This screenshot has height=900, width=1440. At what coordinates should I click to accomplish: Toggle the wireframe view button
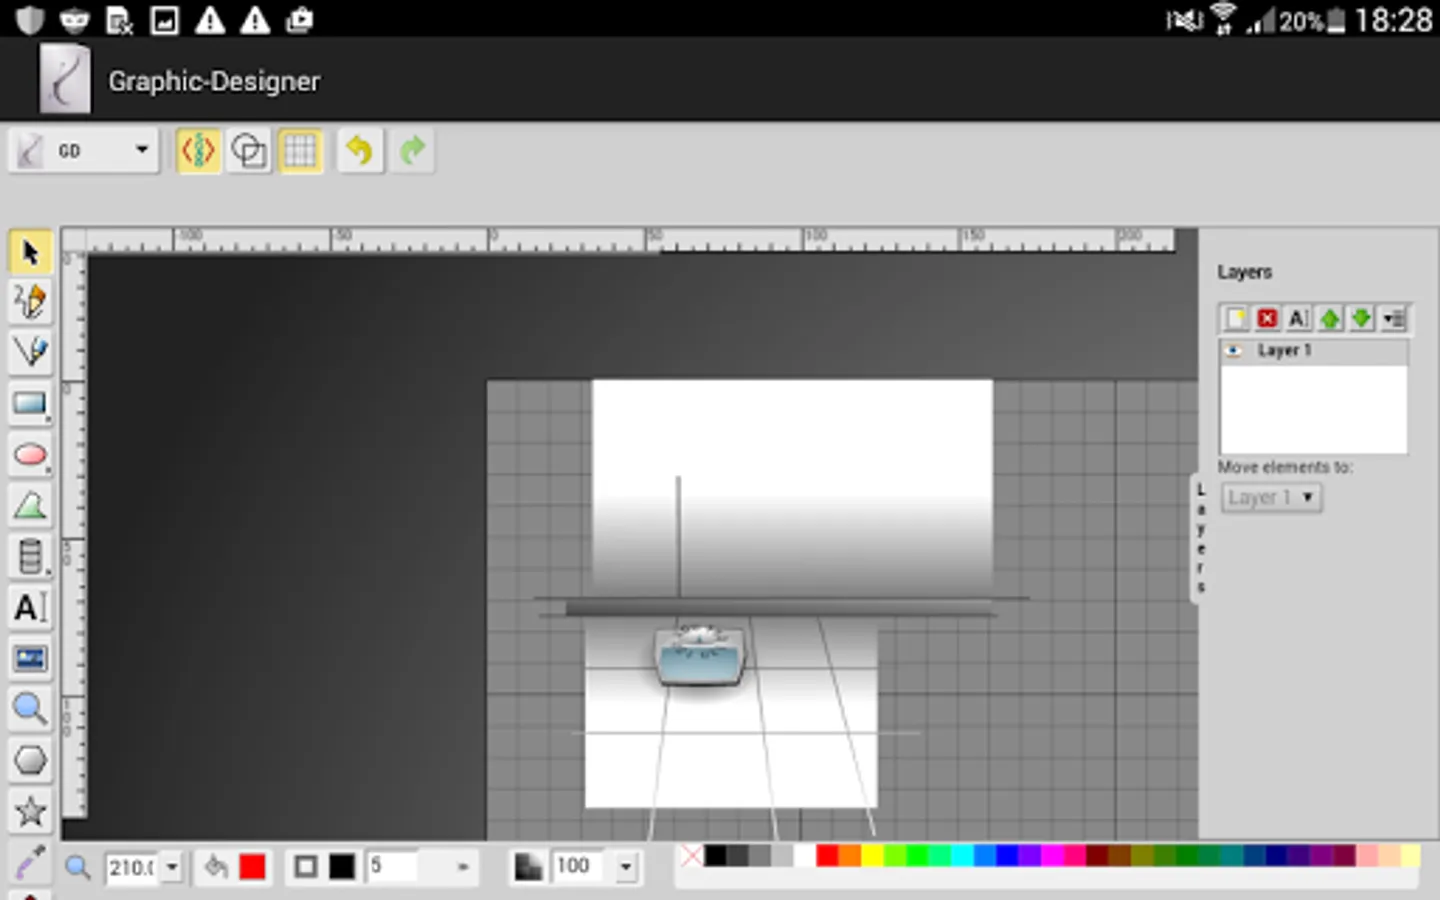(x=248, y=151)
